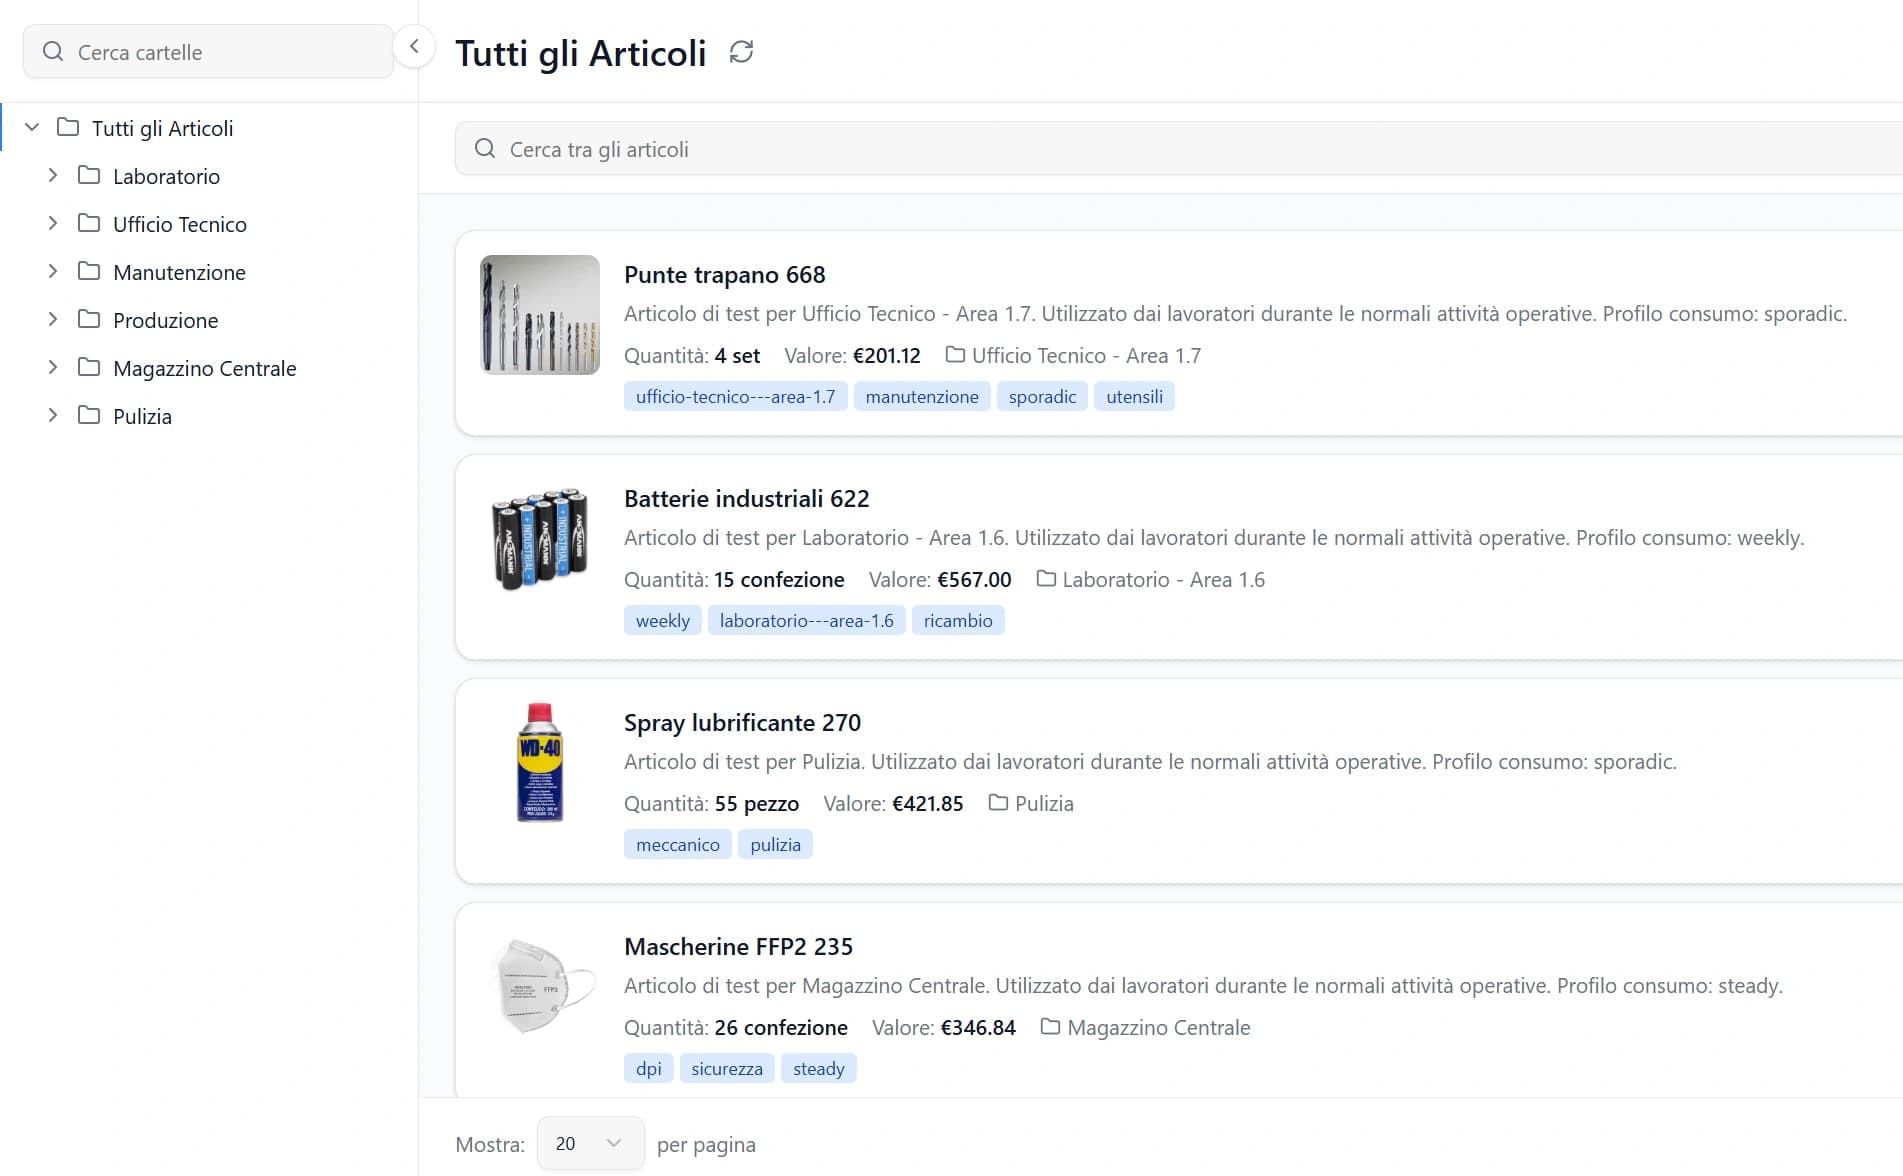The width and height of the screenshot is (1903, 1176).
Task: Expand the Ufficio Tecnico folder
Action: tap(53, 223)
